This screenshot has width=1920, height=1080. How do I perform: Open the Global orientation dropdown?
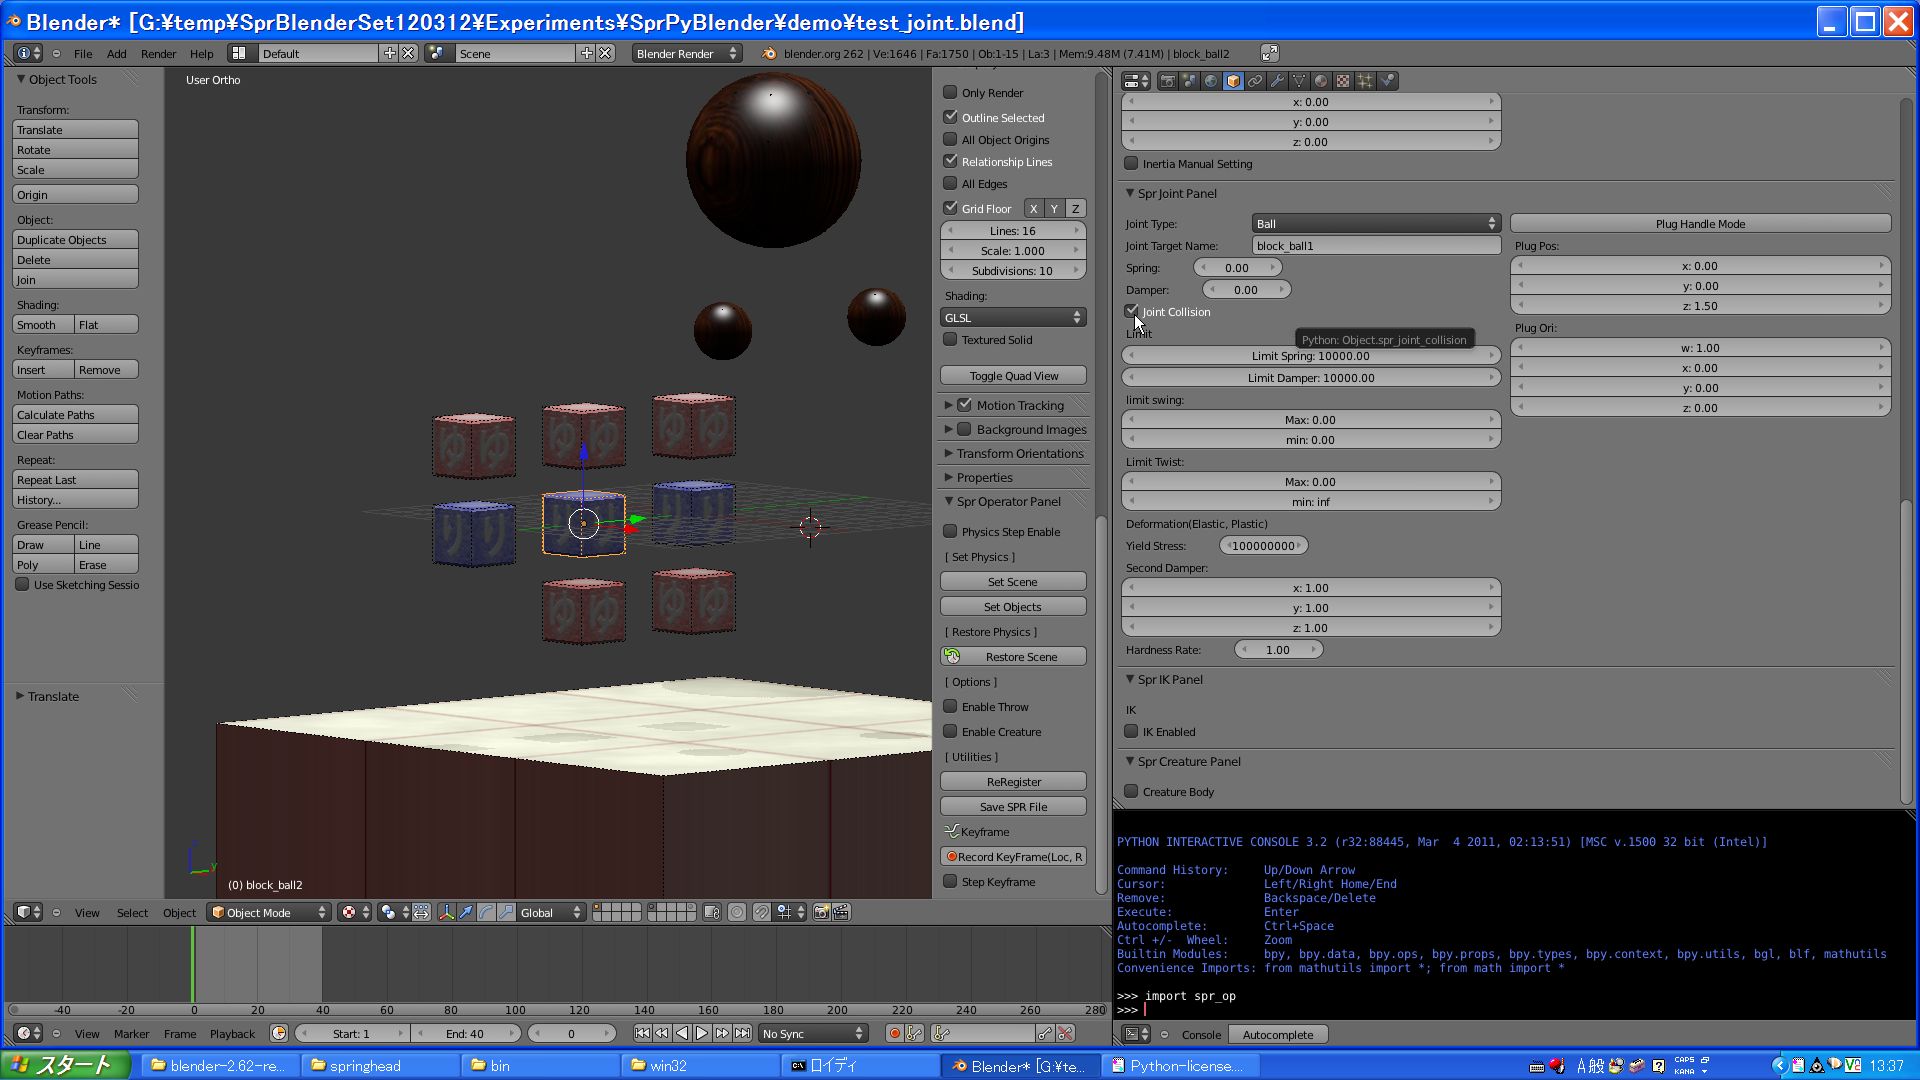coord(551,912)
